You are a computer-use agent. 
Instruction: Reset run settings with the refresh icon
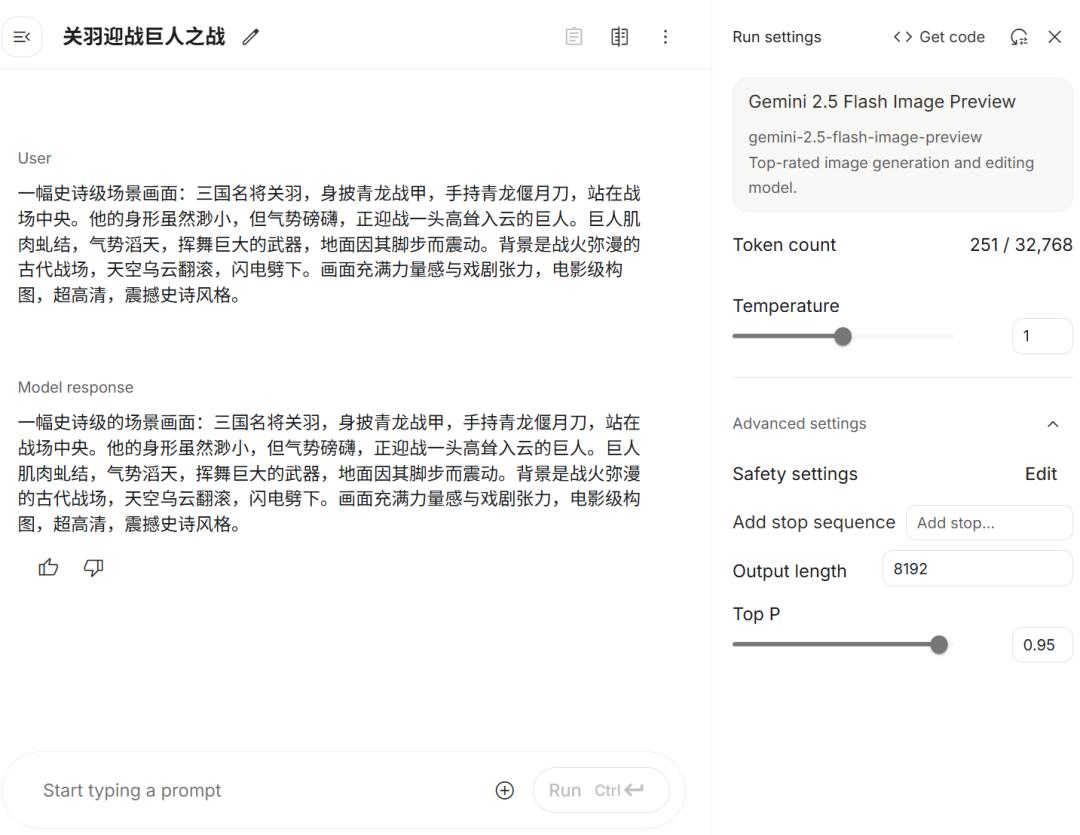[1019, 36]
